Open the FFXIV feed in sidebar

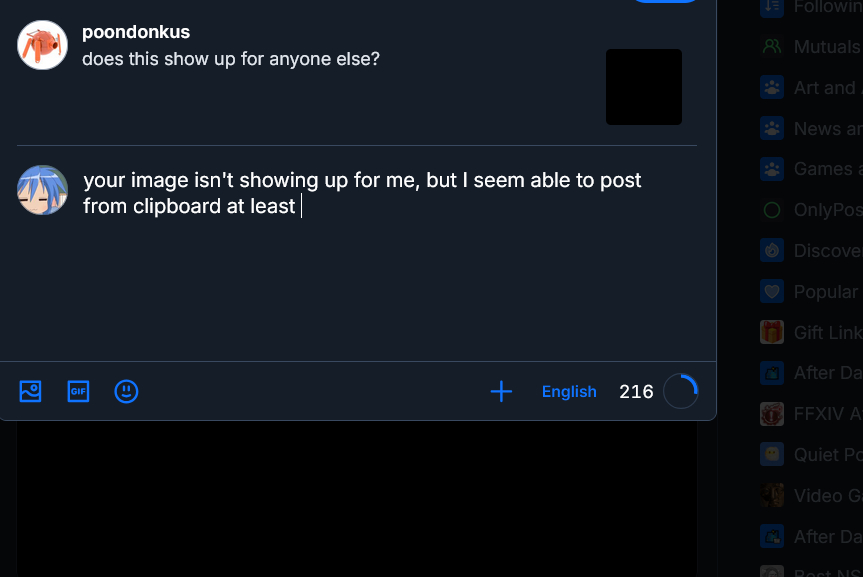pos(826,413)
